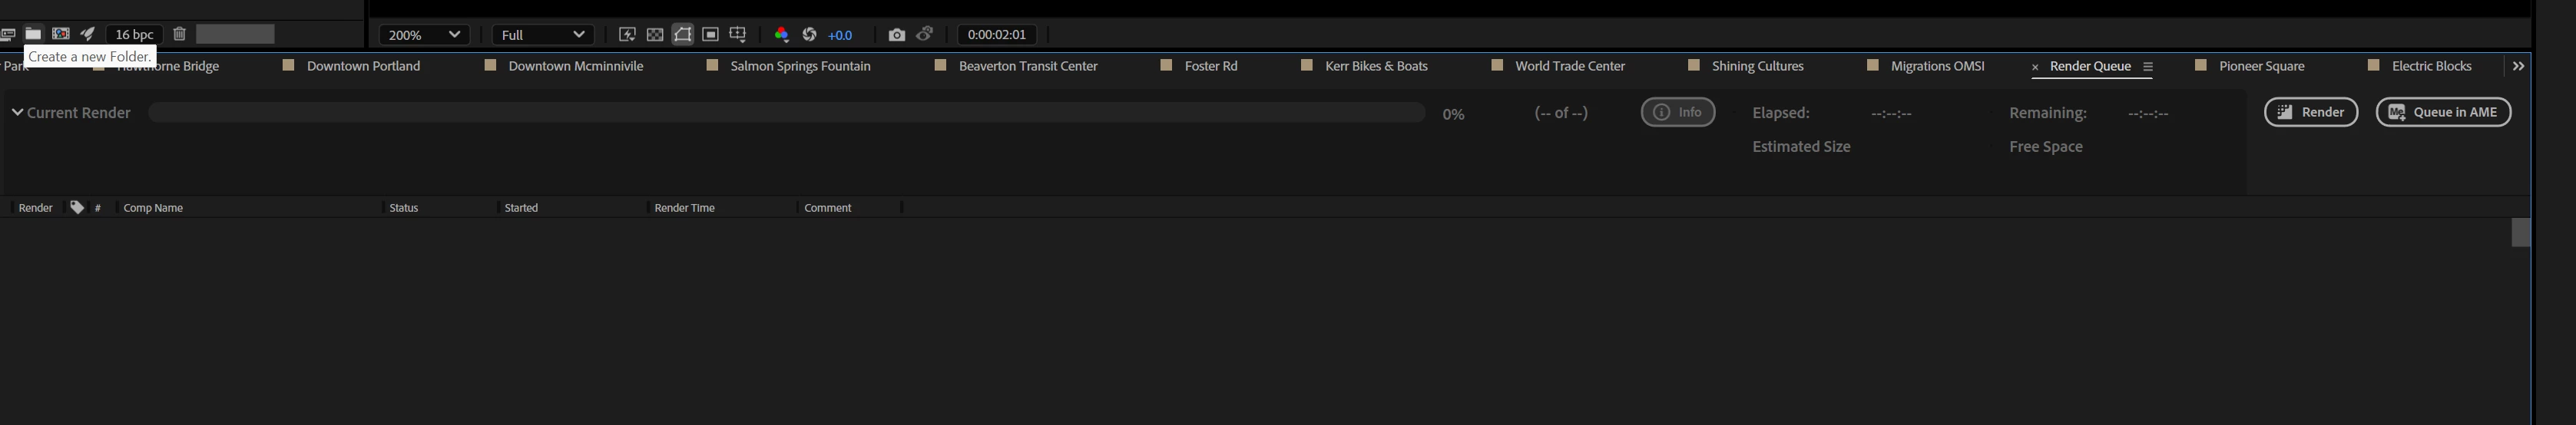Viewport: 2576px width, 425px height.
Task: Click the 0:00:02:01 preview timecode
Action: tap(997, 34)
